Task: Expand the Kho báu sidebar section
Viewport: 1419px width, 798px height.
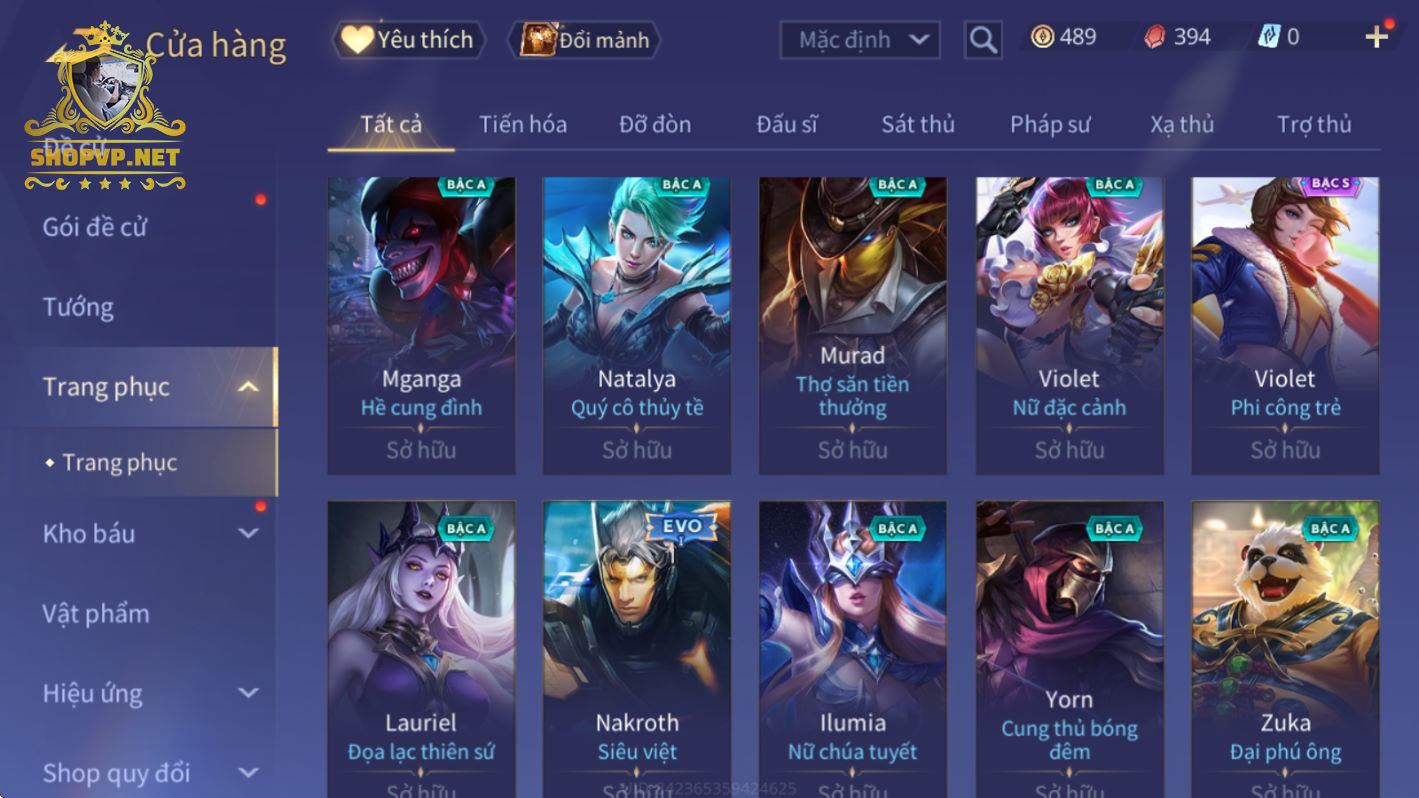Action: 249,533
